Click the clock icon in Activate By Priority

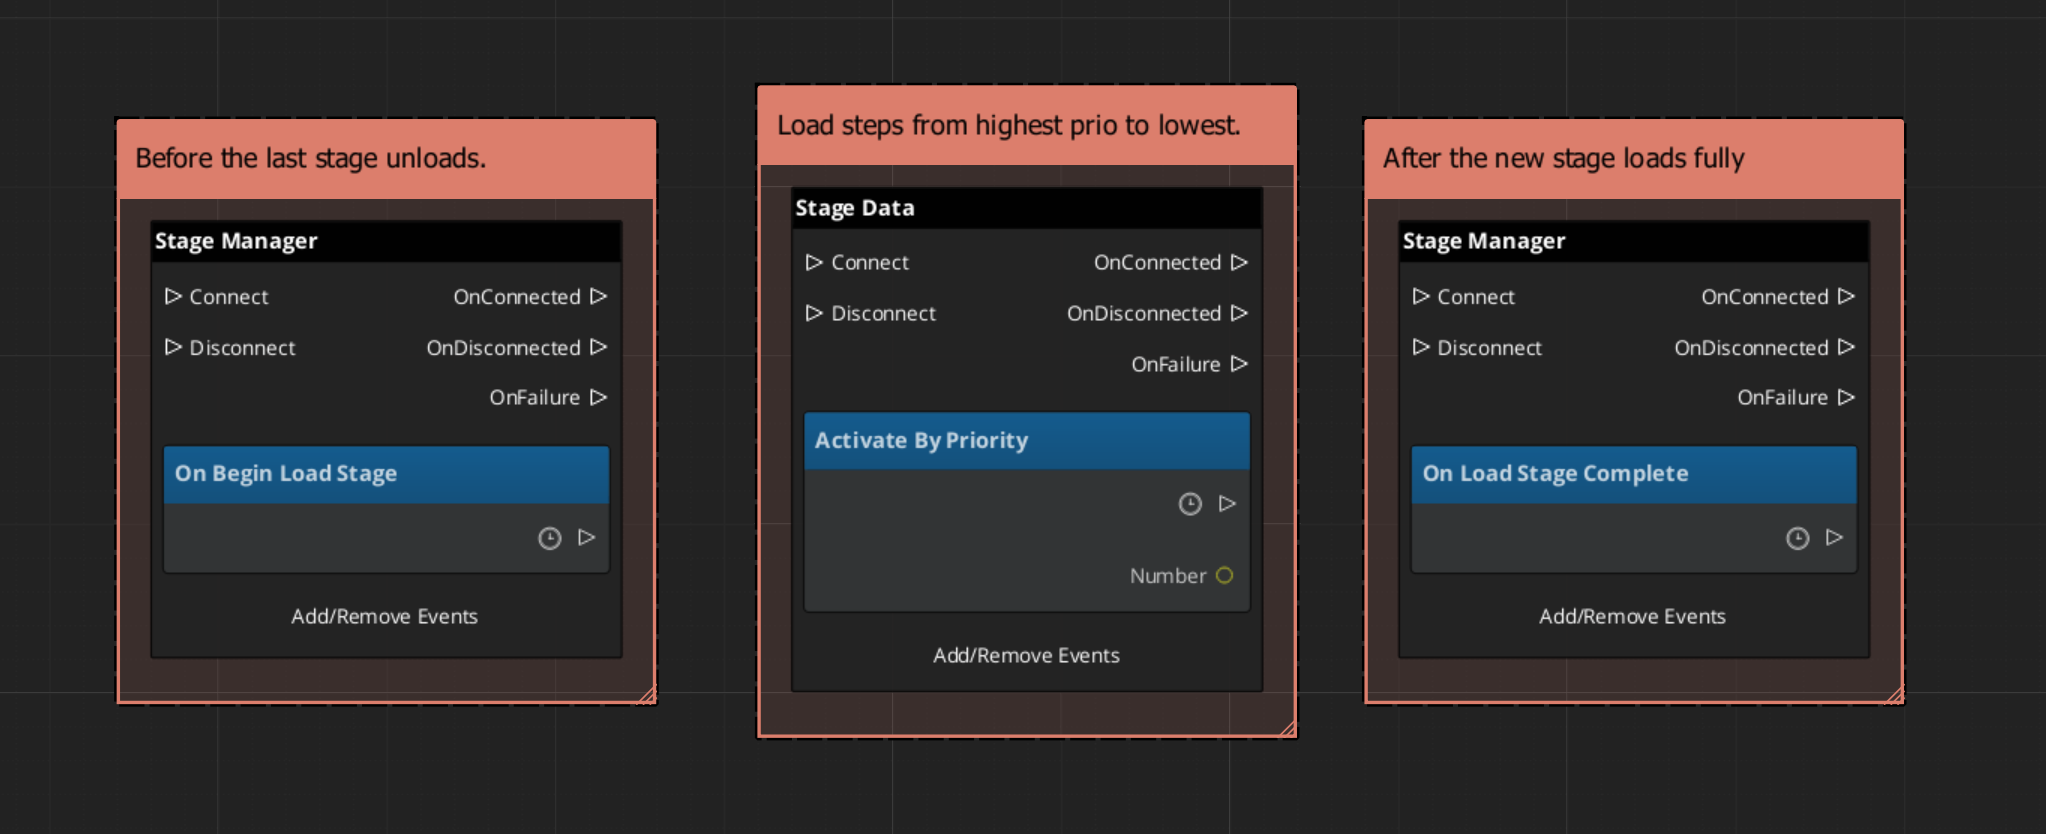1189,504
